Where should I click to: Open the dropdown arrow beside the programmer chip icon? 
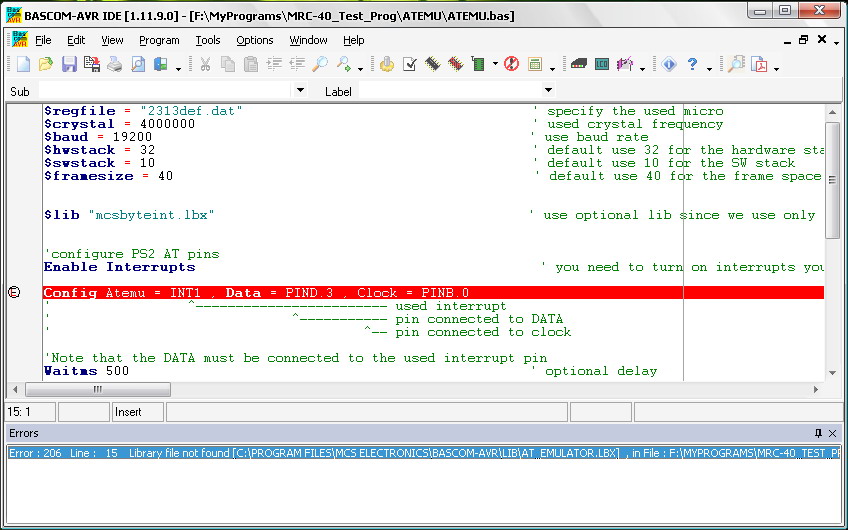tap(495, 66)
